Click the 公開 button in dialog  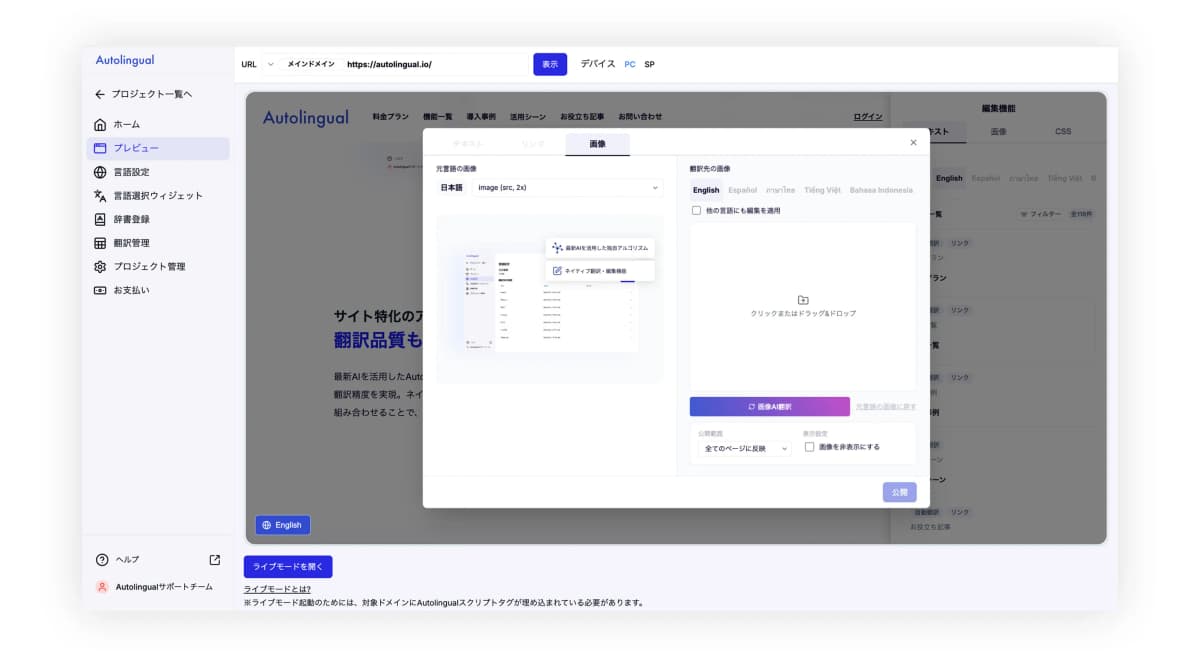coord(899,492)
